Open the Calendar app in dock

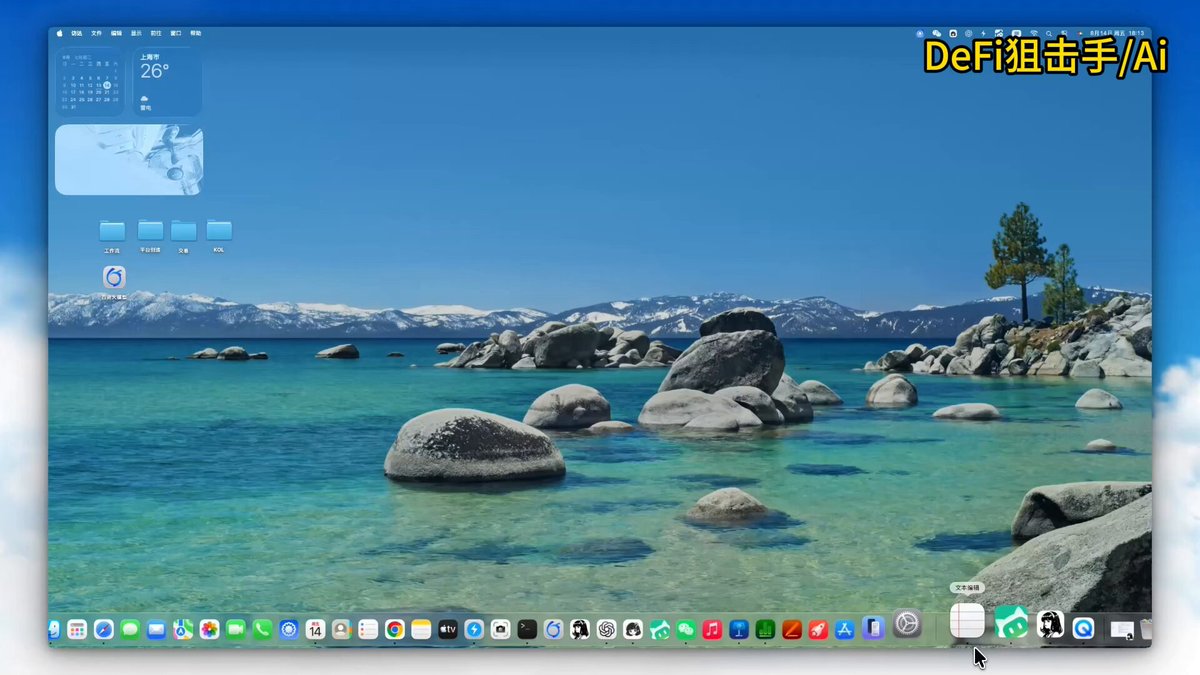315,629
